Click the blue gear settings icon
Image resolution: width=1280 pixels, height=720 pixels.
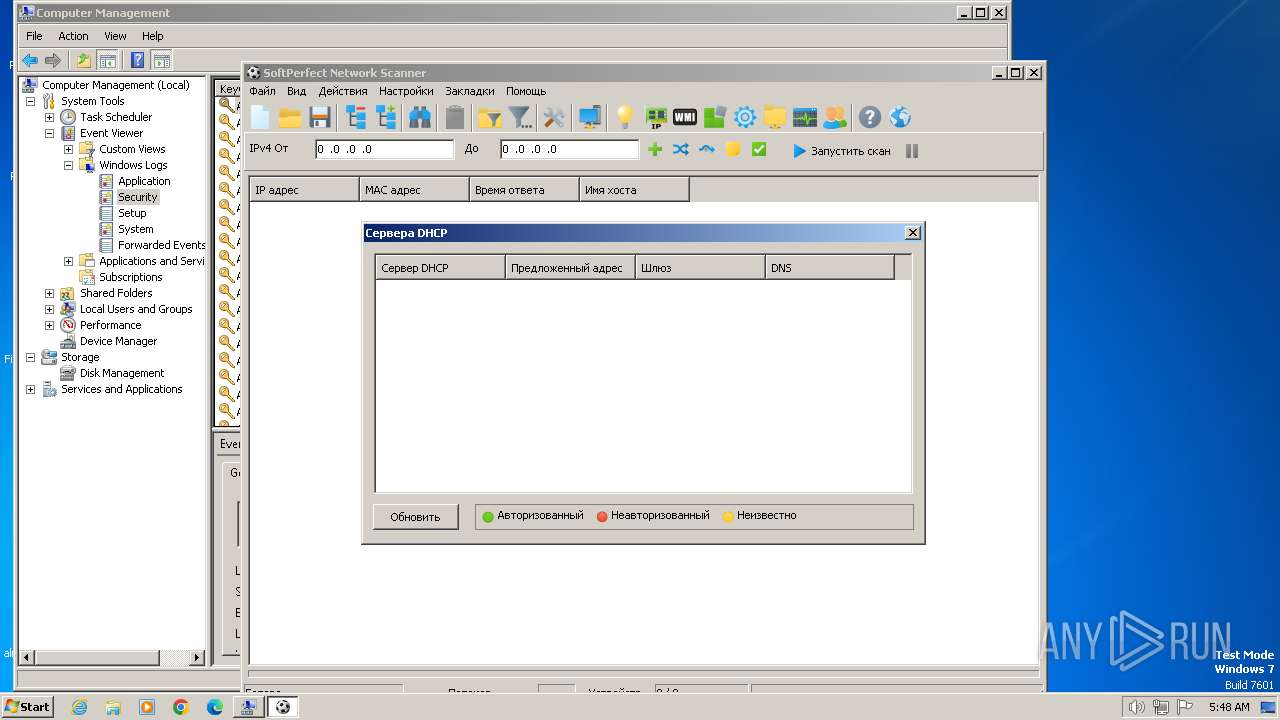coord(745,117)
